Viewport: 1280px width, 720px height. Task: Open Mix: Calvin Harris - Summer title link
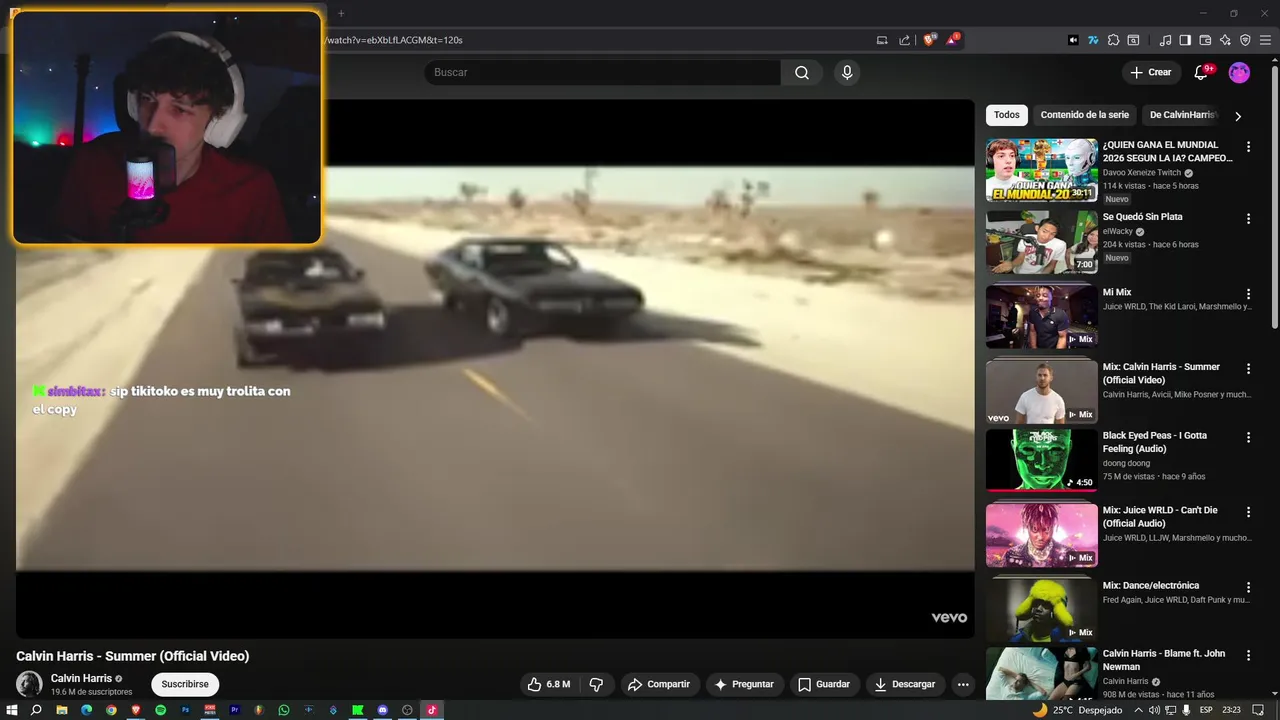1161,373
